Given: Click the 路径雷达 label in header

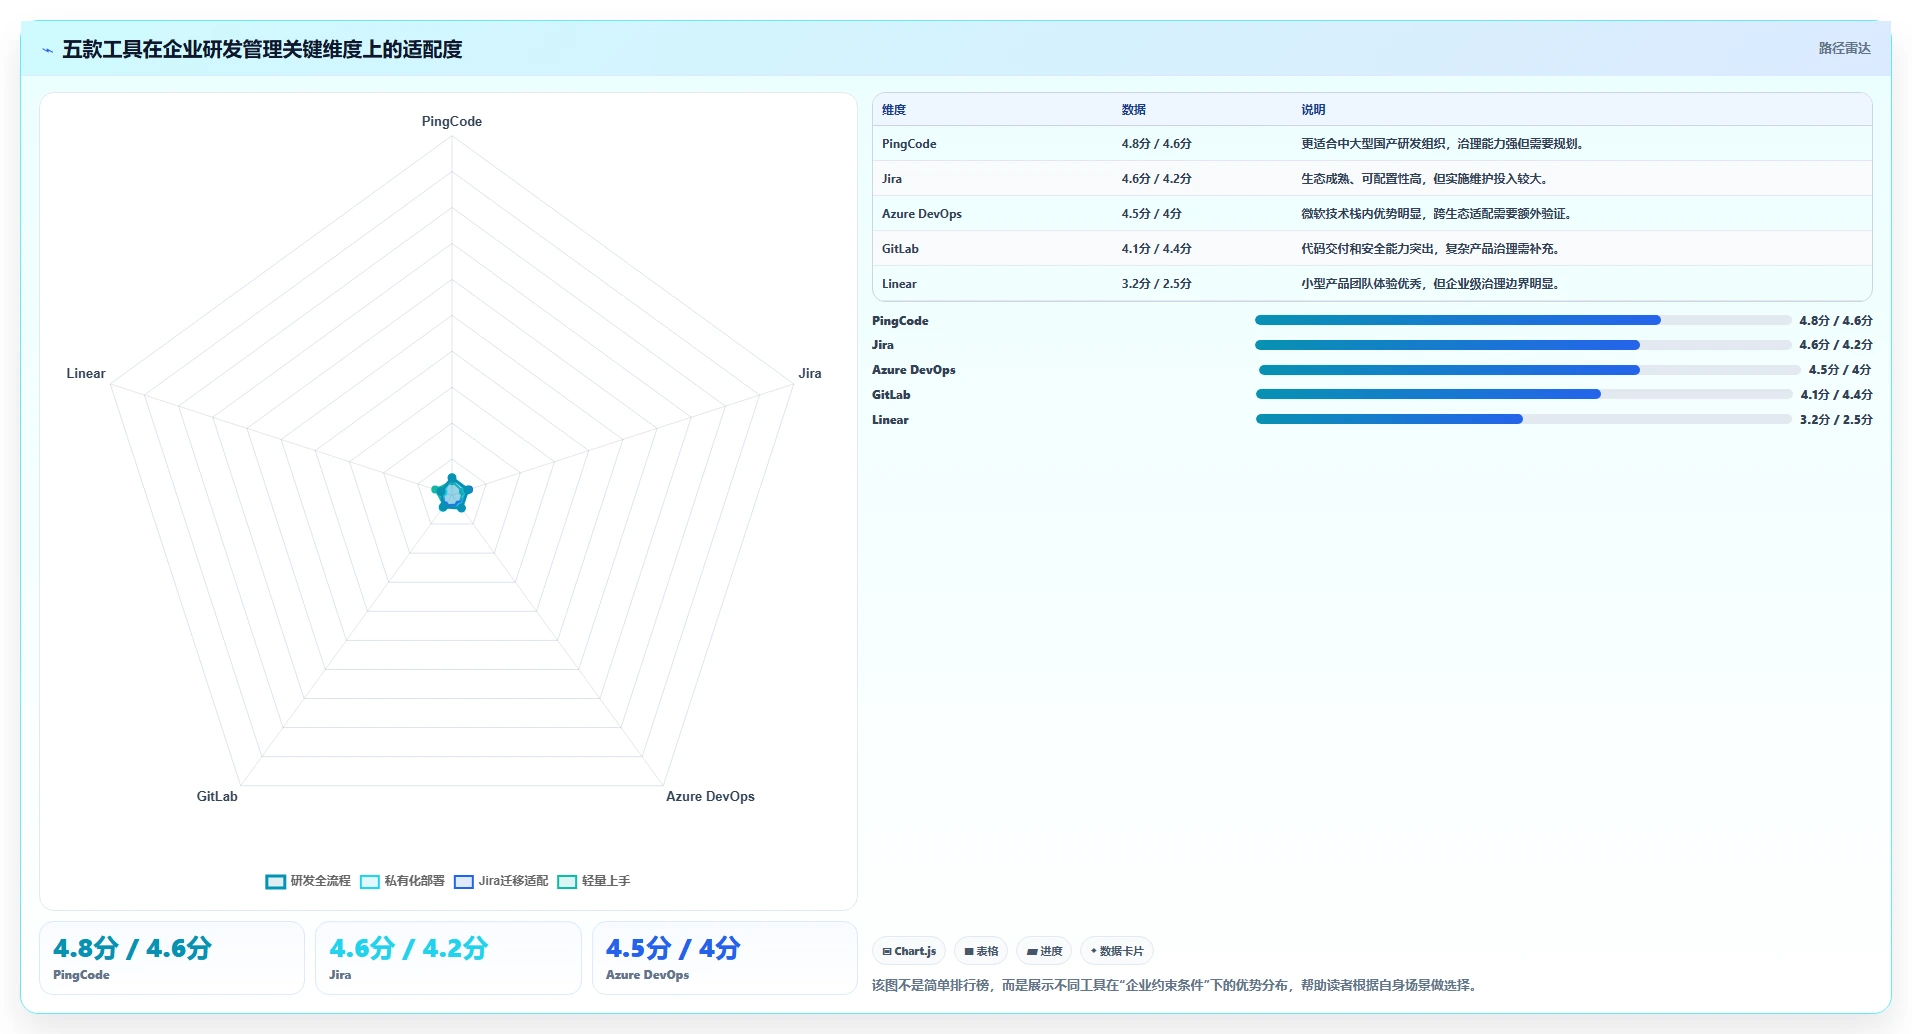Looking at the screenshot, I should click(x=1844, y=48).
